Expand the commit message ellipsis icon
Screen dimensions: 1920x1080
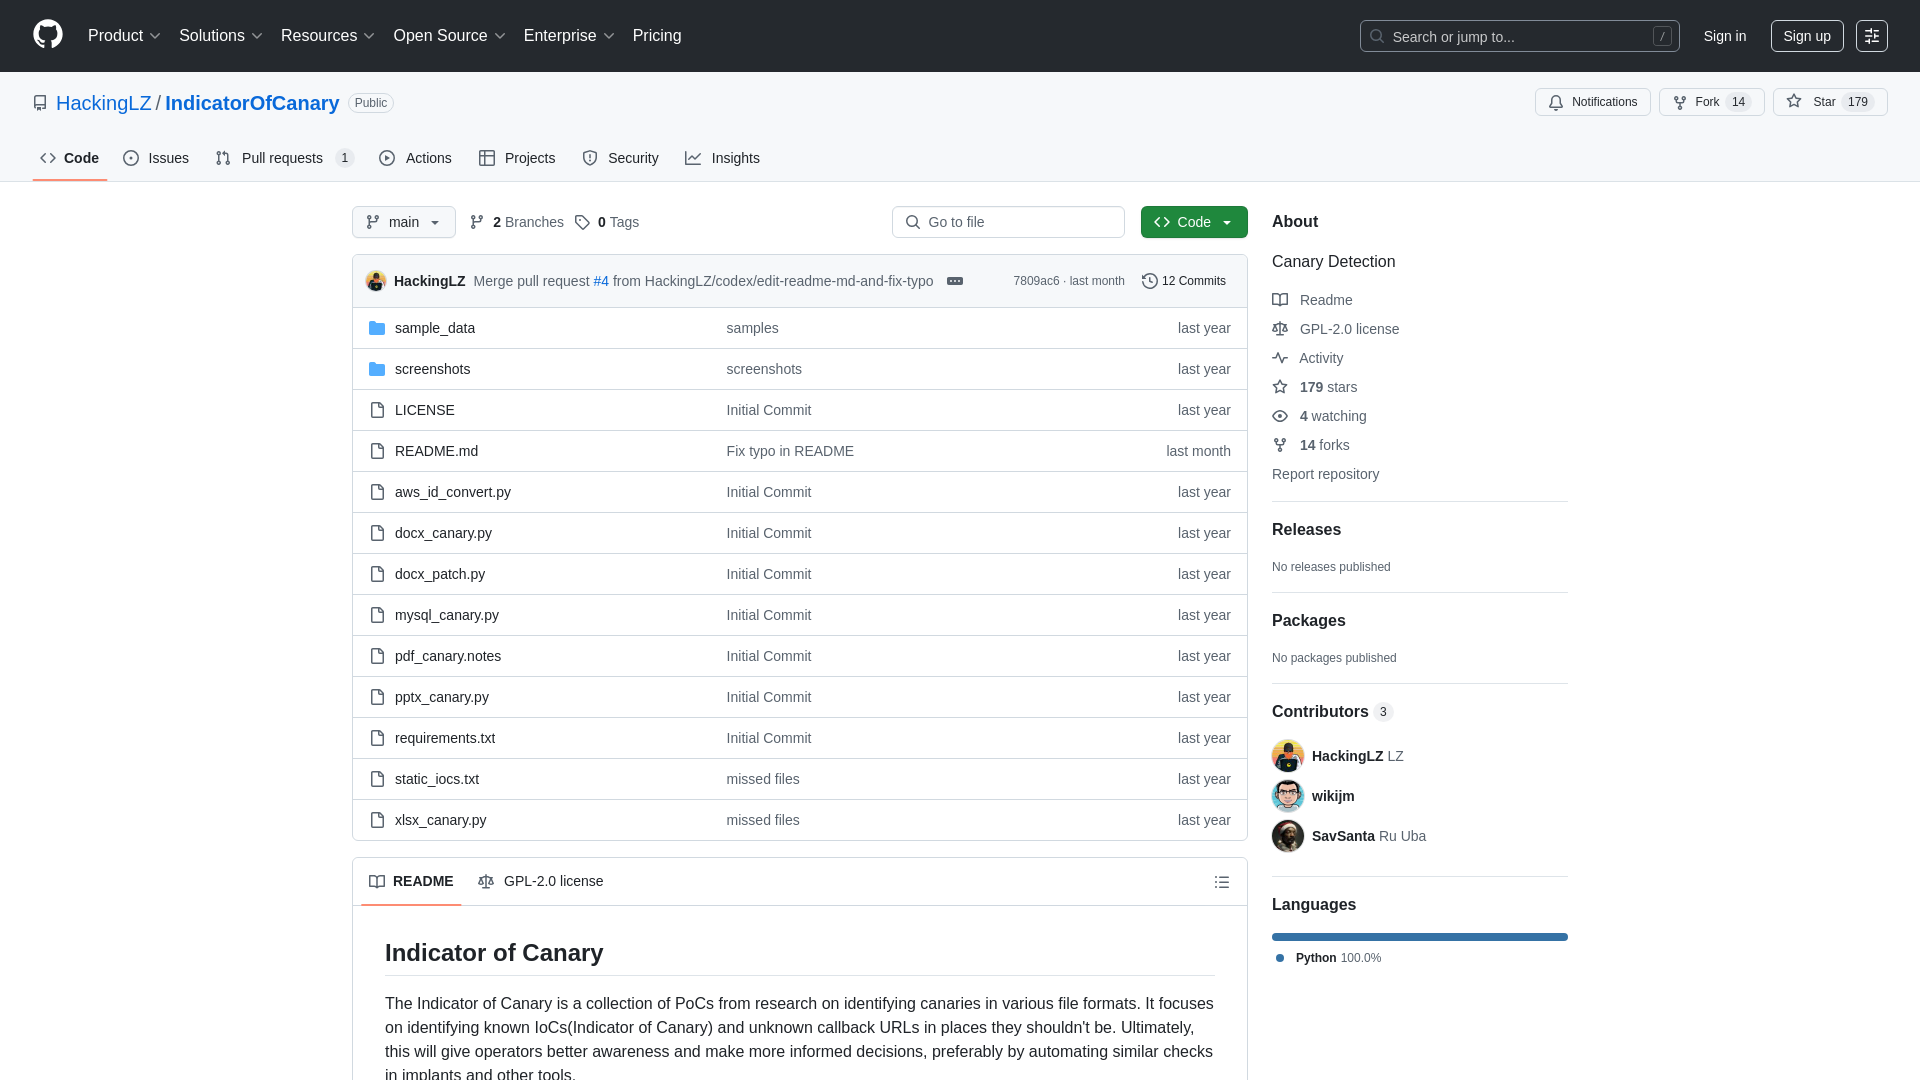[x=955, y=281]
